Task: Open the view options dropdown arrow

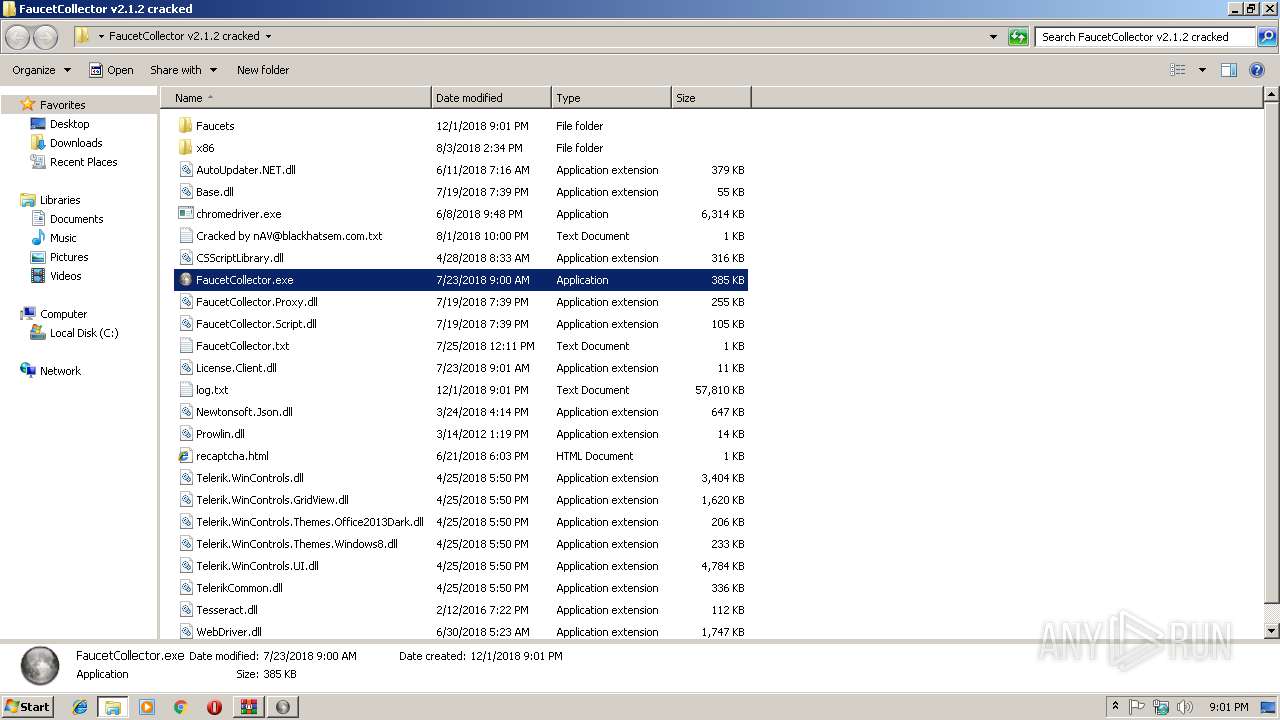Action: (1202, 70)
